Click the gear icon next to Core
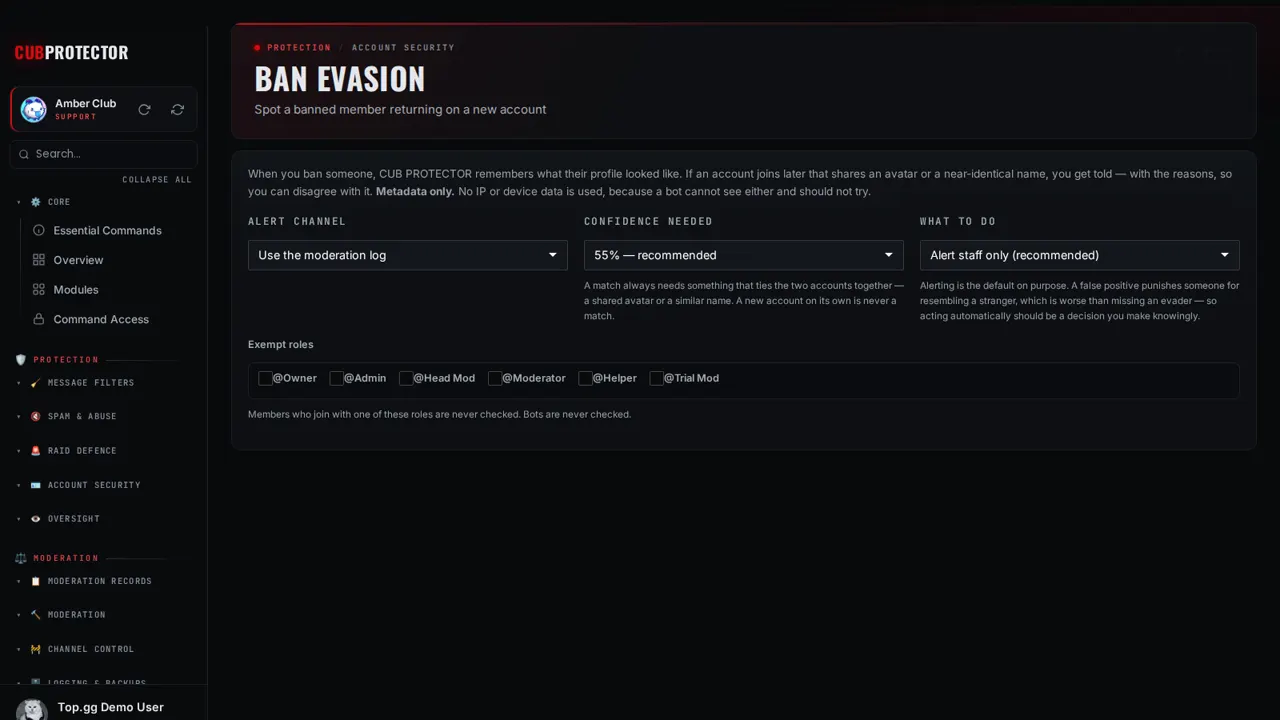1280x720 pixels. pos(36,202)
